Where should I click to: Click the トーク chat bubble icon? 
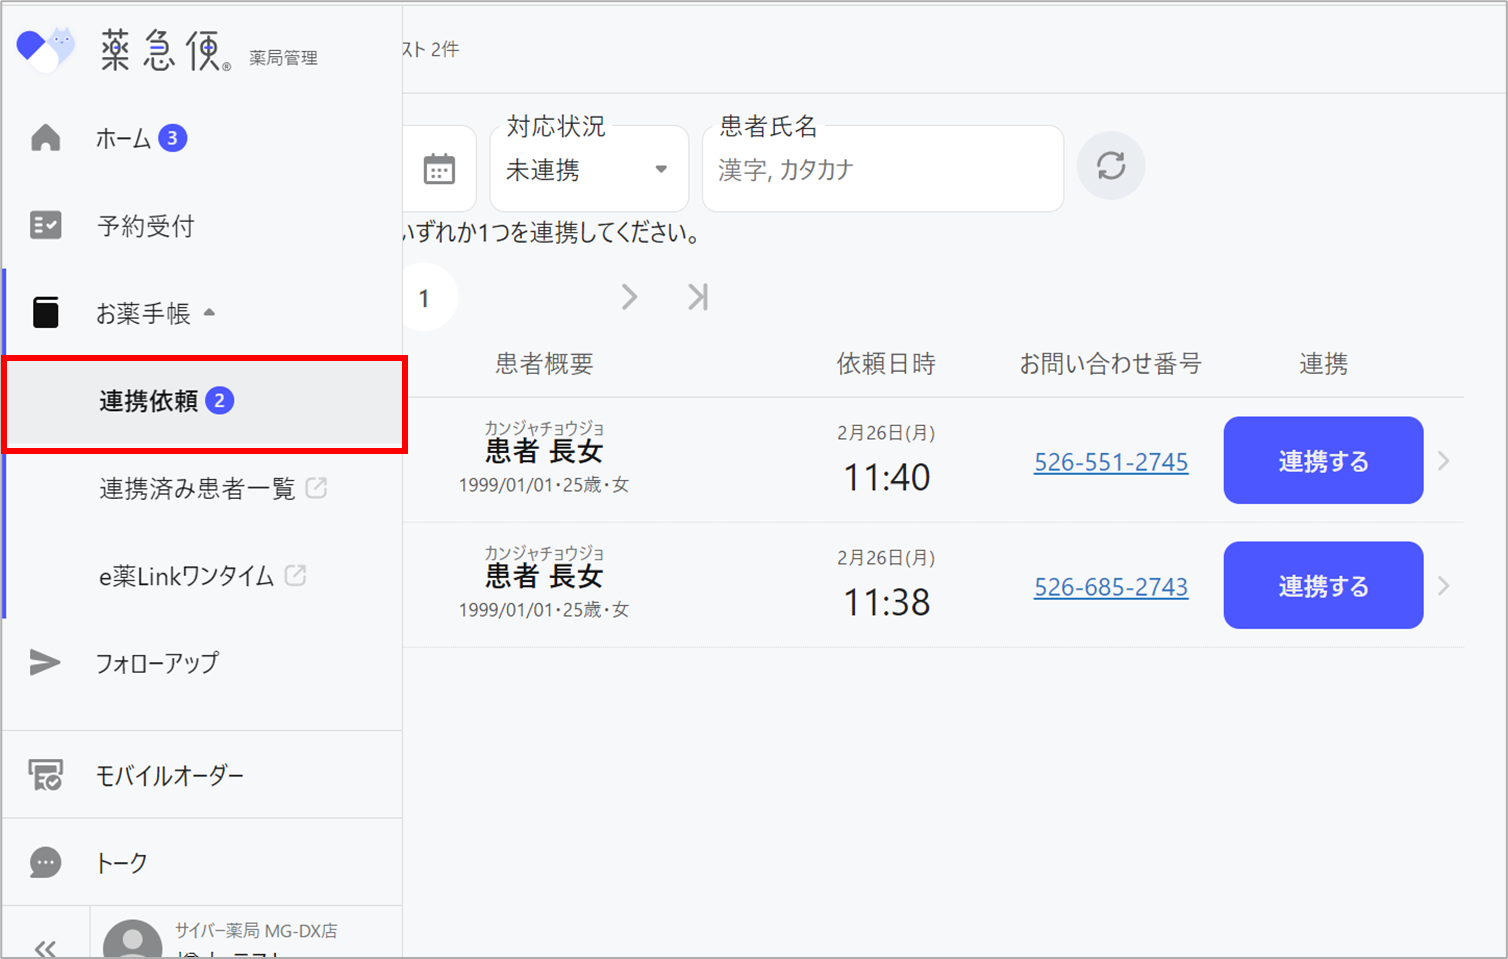[x=46, y=863]
